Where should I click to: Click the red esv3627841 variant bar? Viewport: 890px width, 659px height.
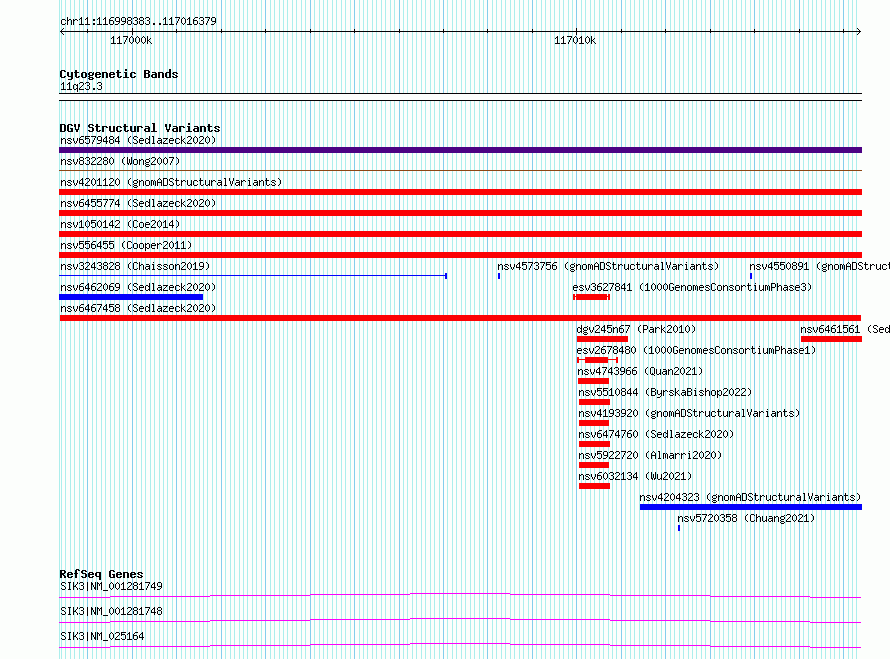coord(591,297)
